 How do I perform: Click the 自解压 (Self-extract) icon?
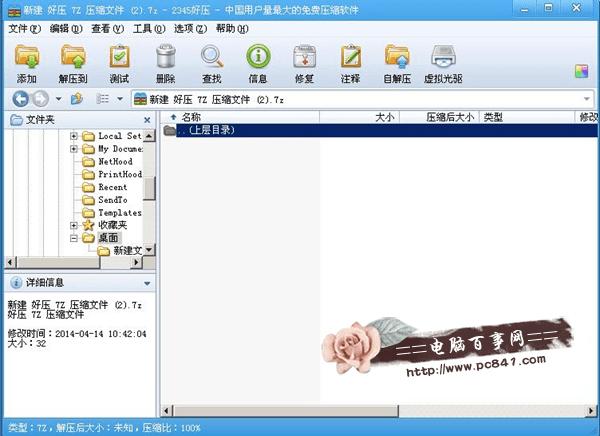tap(397, 57)
